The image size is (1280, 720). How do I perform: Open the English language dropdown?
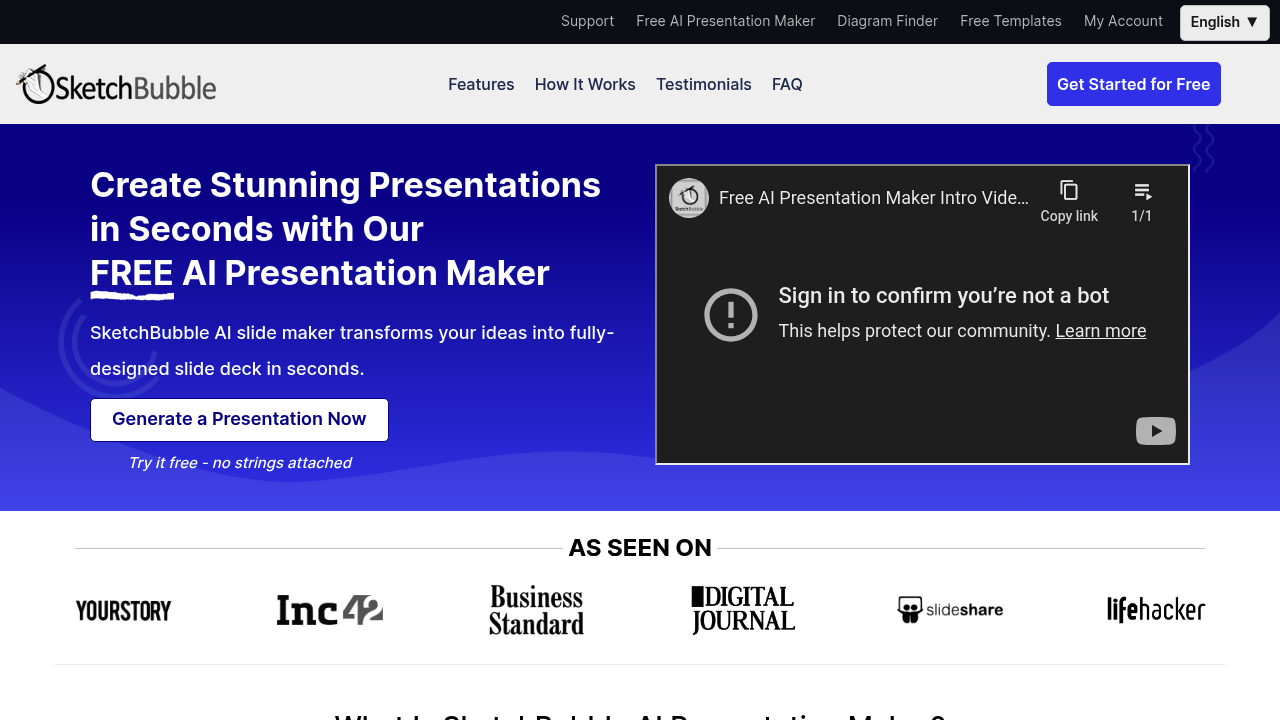coord(1224,22)
